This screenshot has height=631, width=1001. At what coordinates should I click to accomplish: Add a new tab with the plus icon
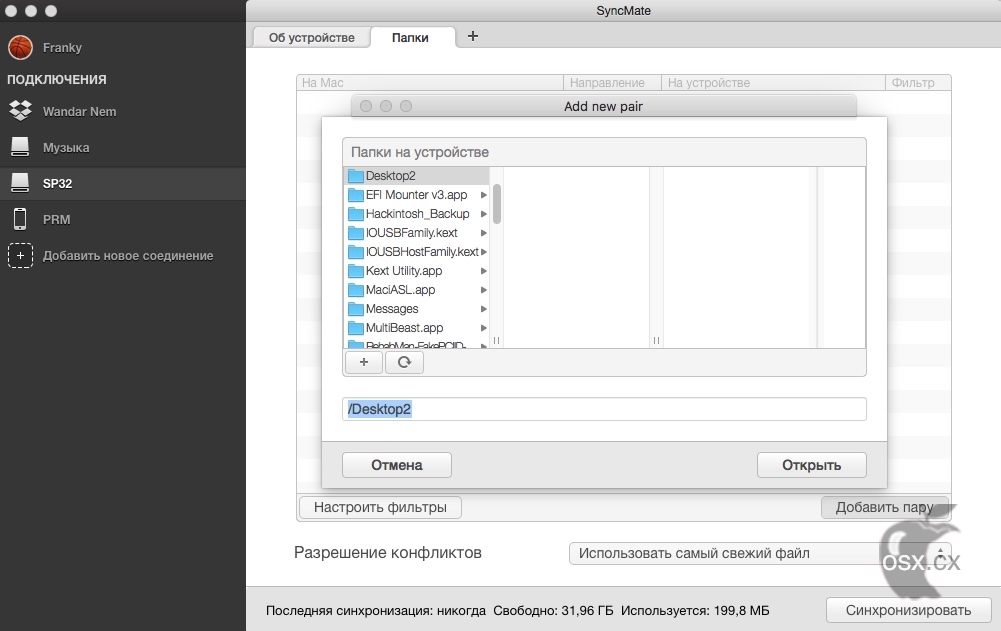[472, 36]
